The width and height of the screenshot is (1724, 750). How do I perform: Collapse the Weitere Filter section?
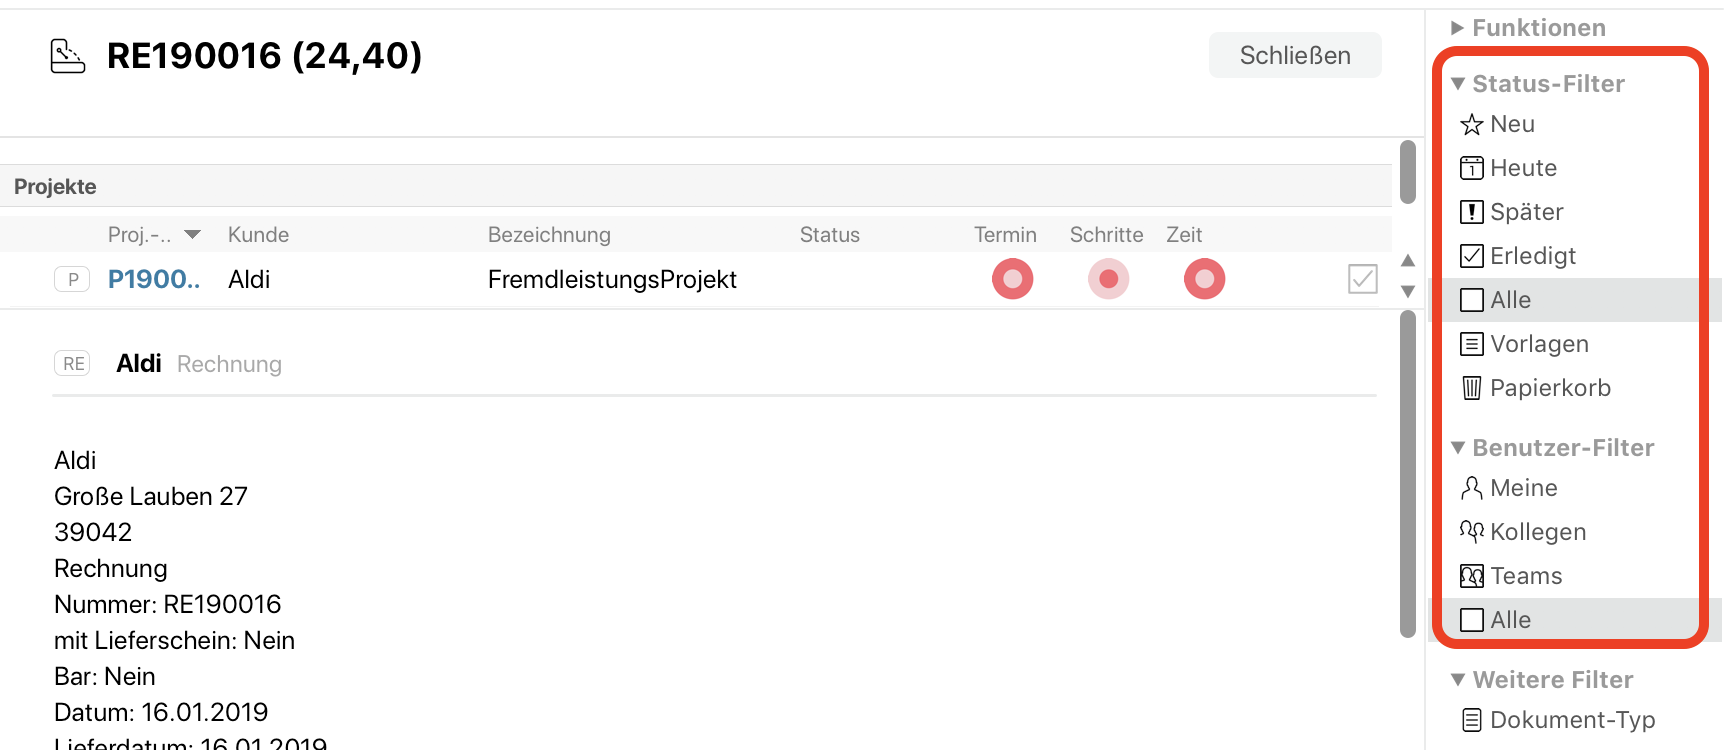(x=1458, y=680)
